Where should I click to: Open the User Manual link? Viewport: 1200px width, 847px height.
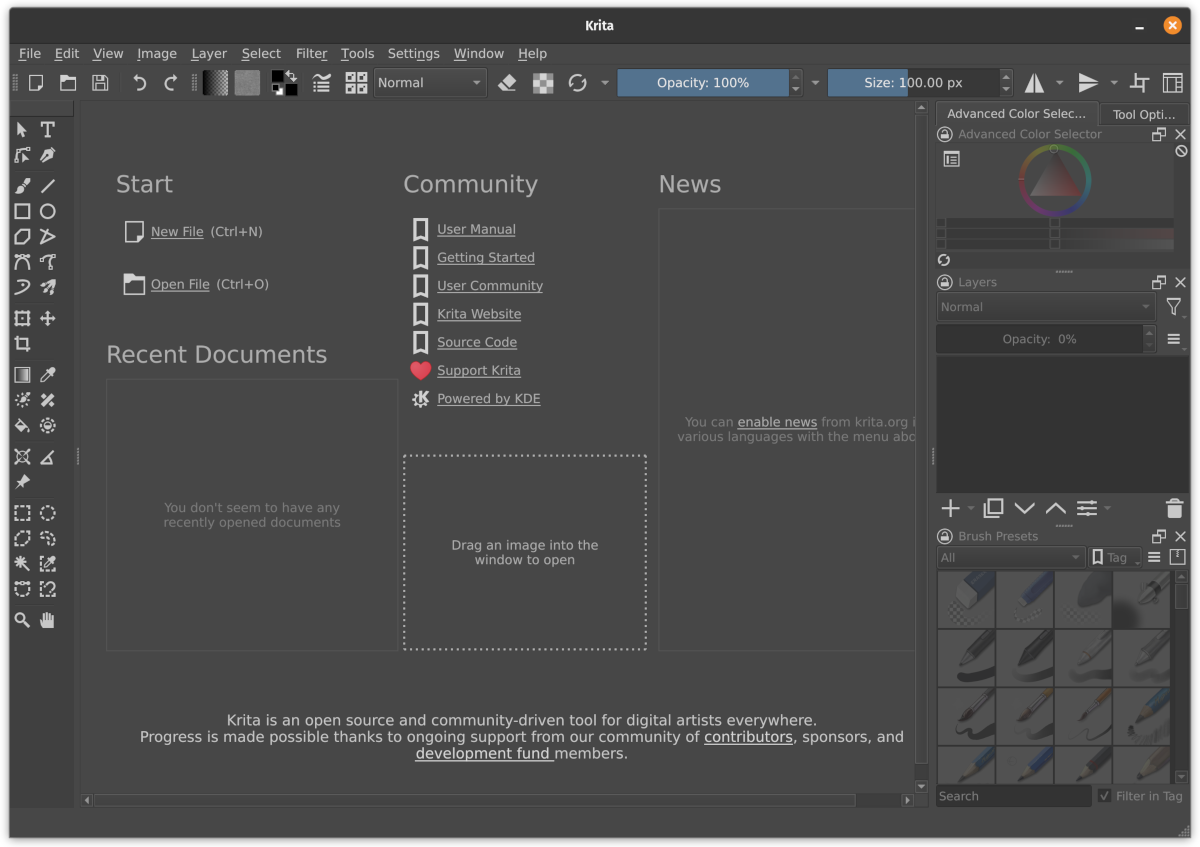point(476,229)
